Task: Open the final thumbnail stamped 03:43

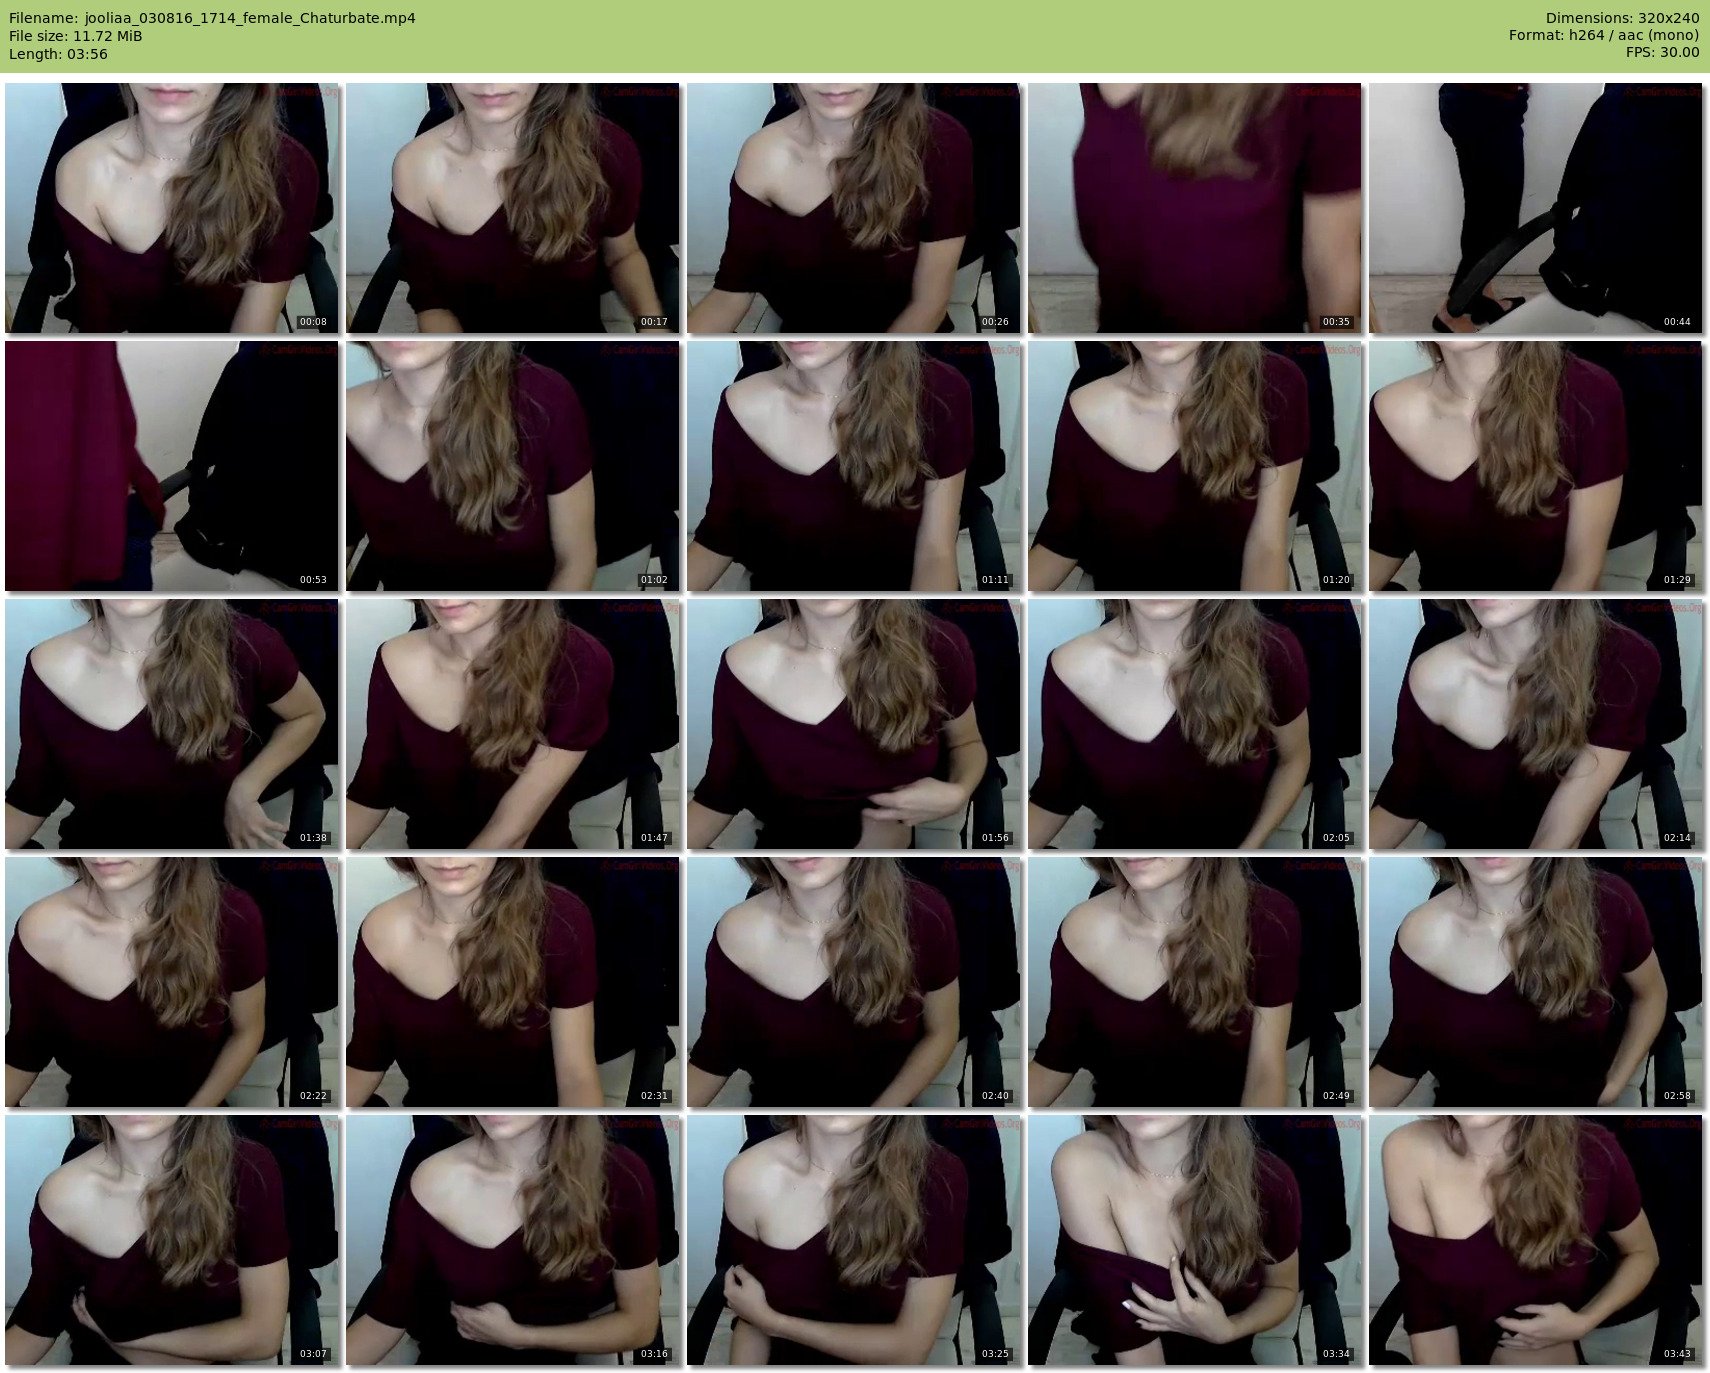Action: click(x=1536, y=1240)
